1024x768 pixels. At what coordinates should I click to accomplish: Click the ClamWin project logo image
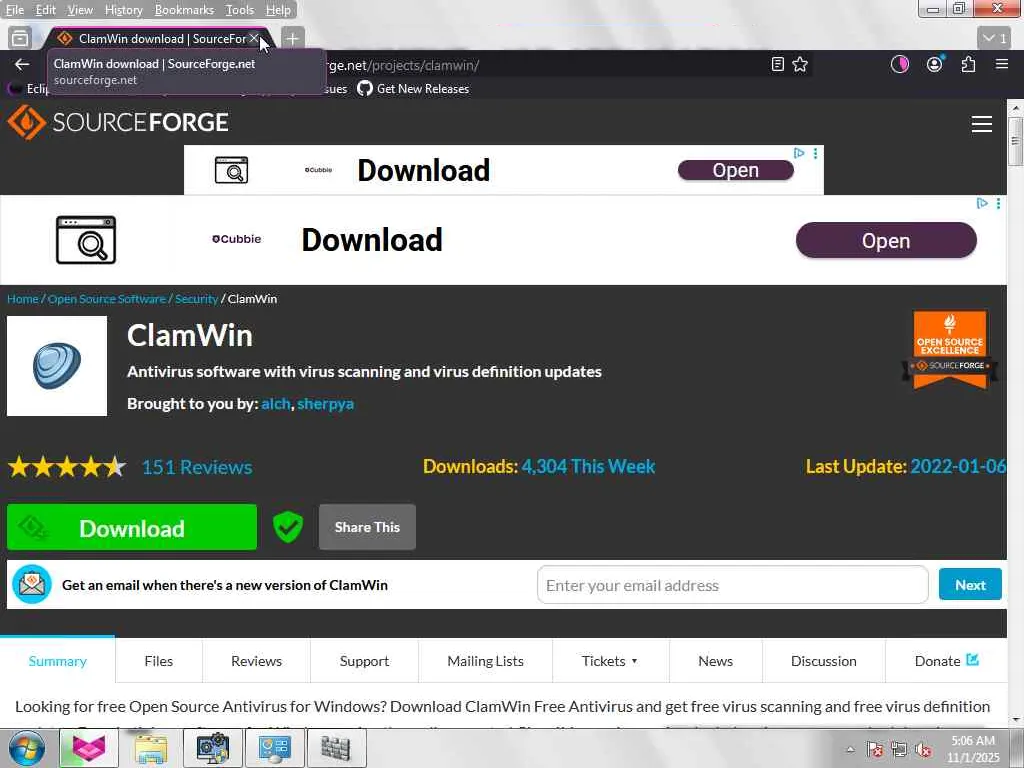pos(57,366)
